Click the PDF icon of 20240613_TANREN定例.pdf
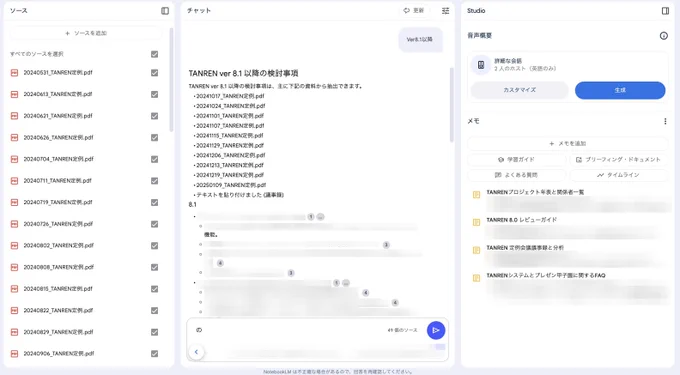The height and width of the screenshot is (375, 680). click(x=14, y=94)
